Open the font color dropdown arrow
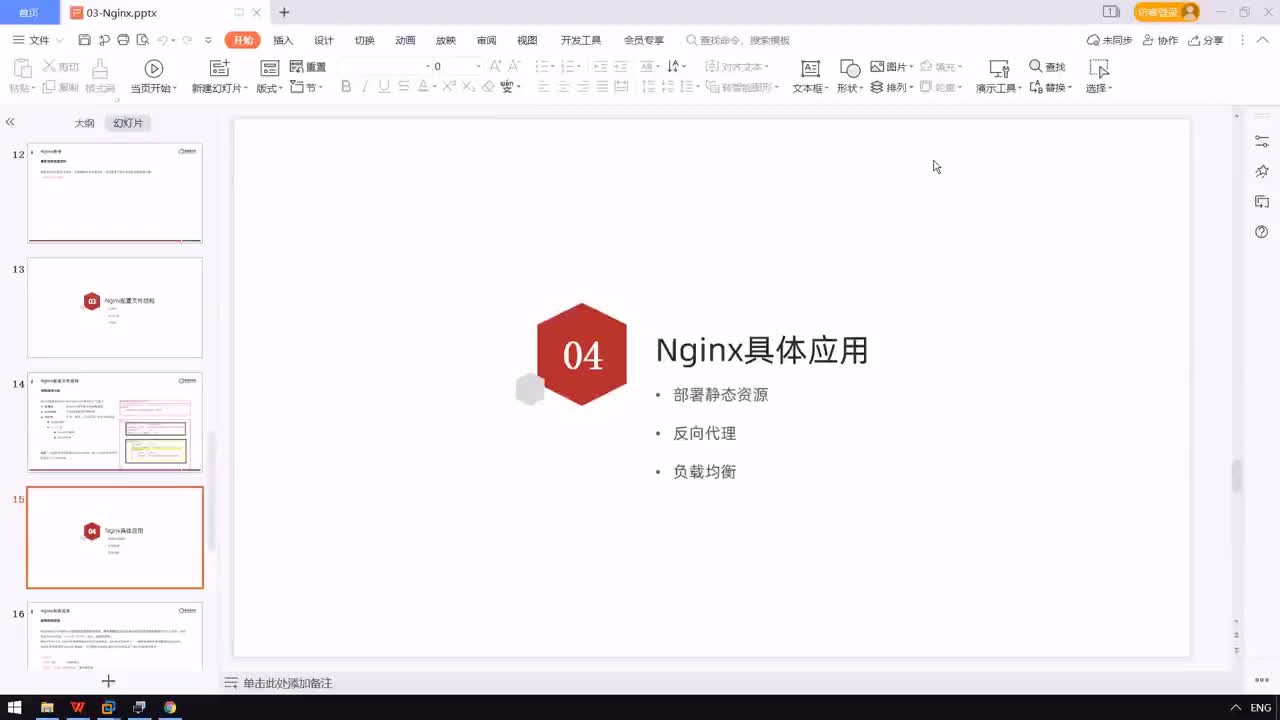The height and width of the screenshot is (720, 1280). 434,87
